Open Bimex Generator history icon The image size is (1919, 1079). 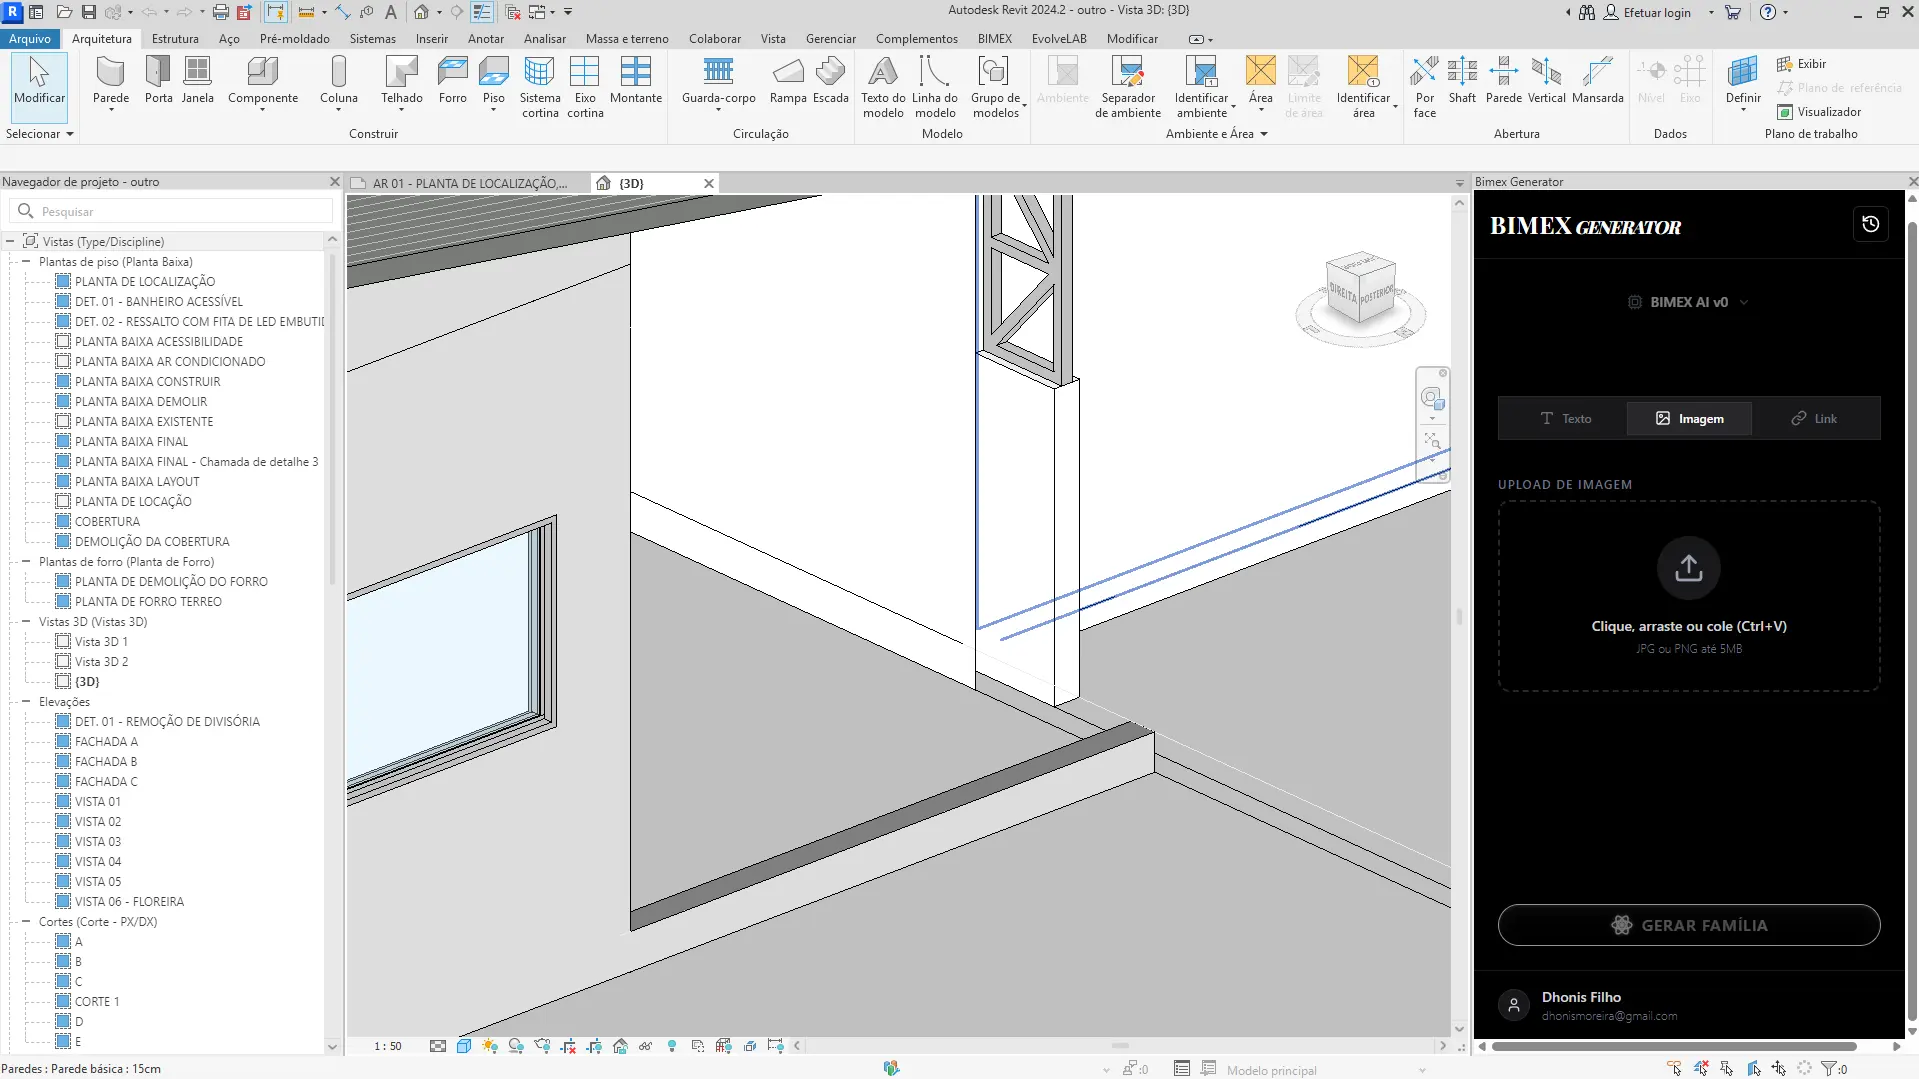(1870, 224)
